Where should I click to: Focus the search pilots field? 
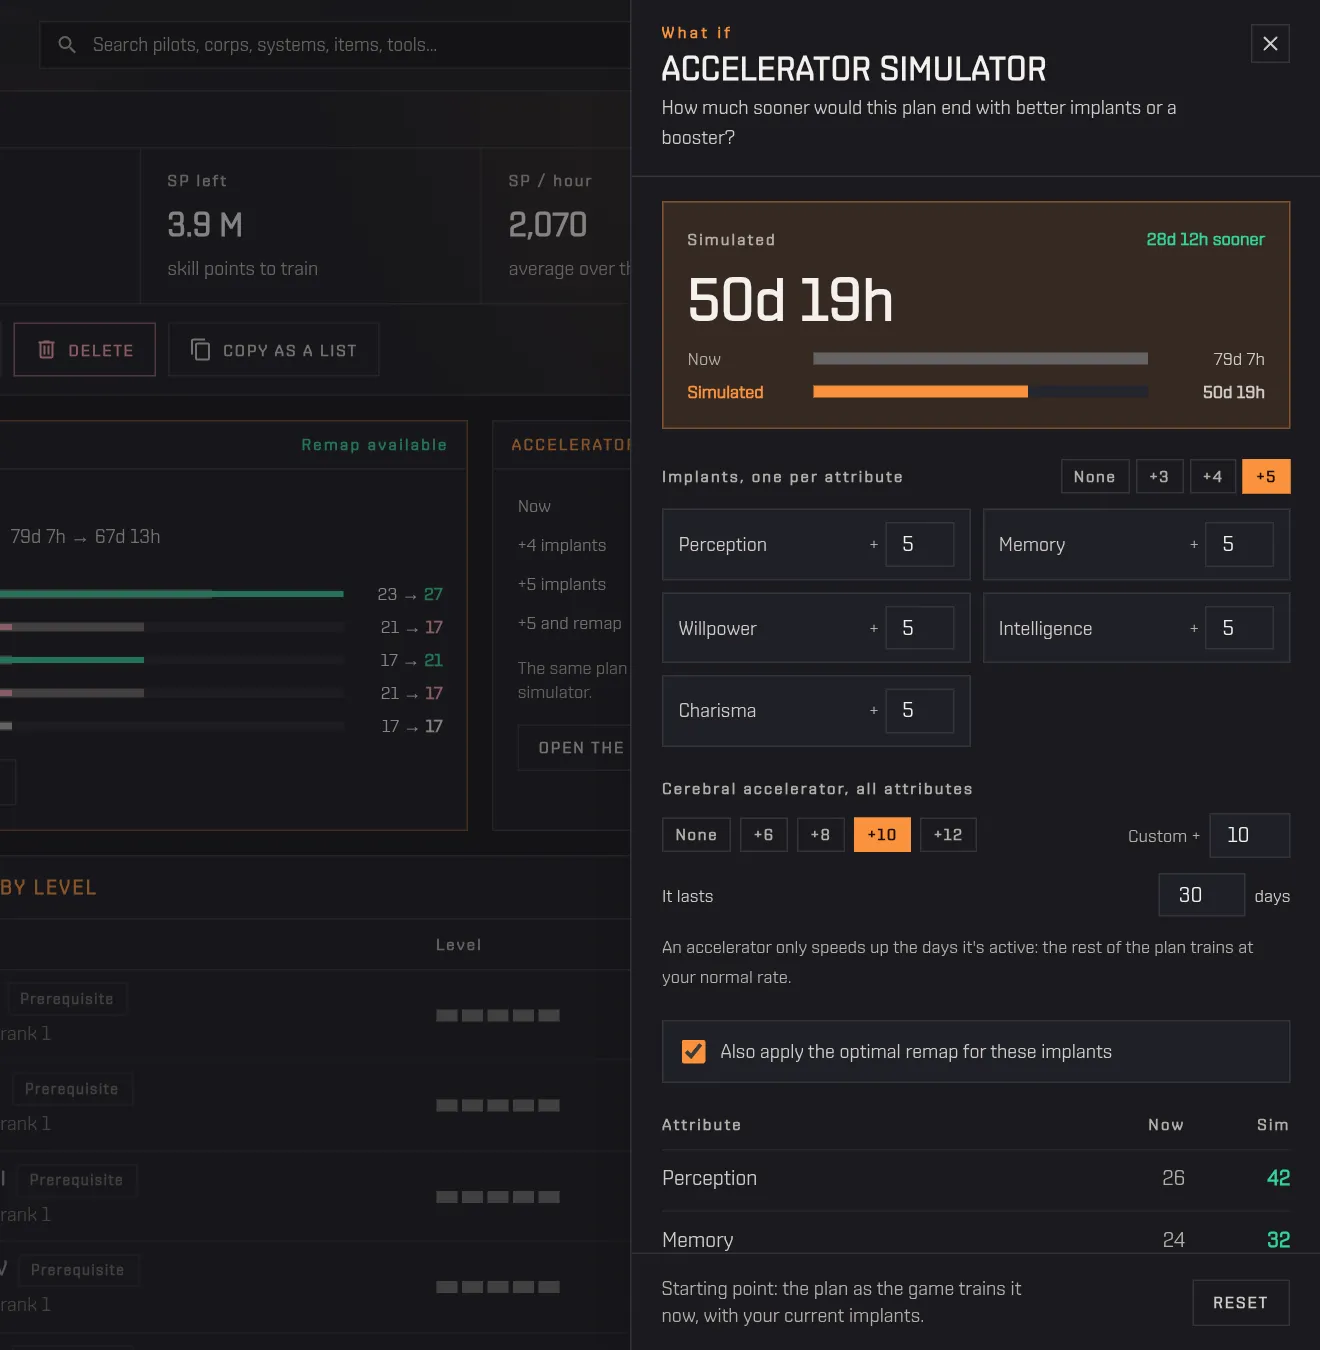click(x=335, y=45)
